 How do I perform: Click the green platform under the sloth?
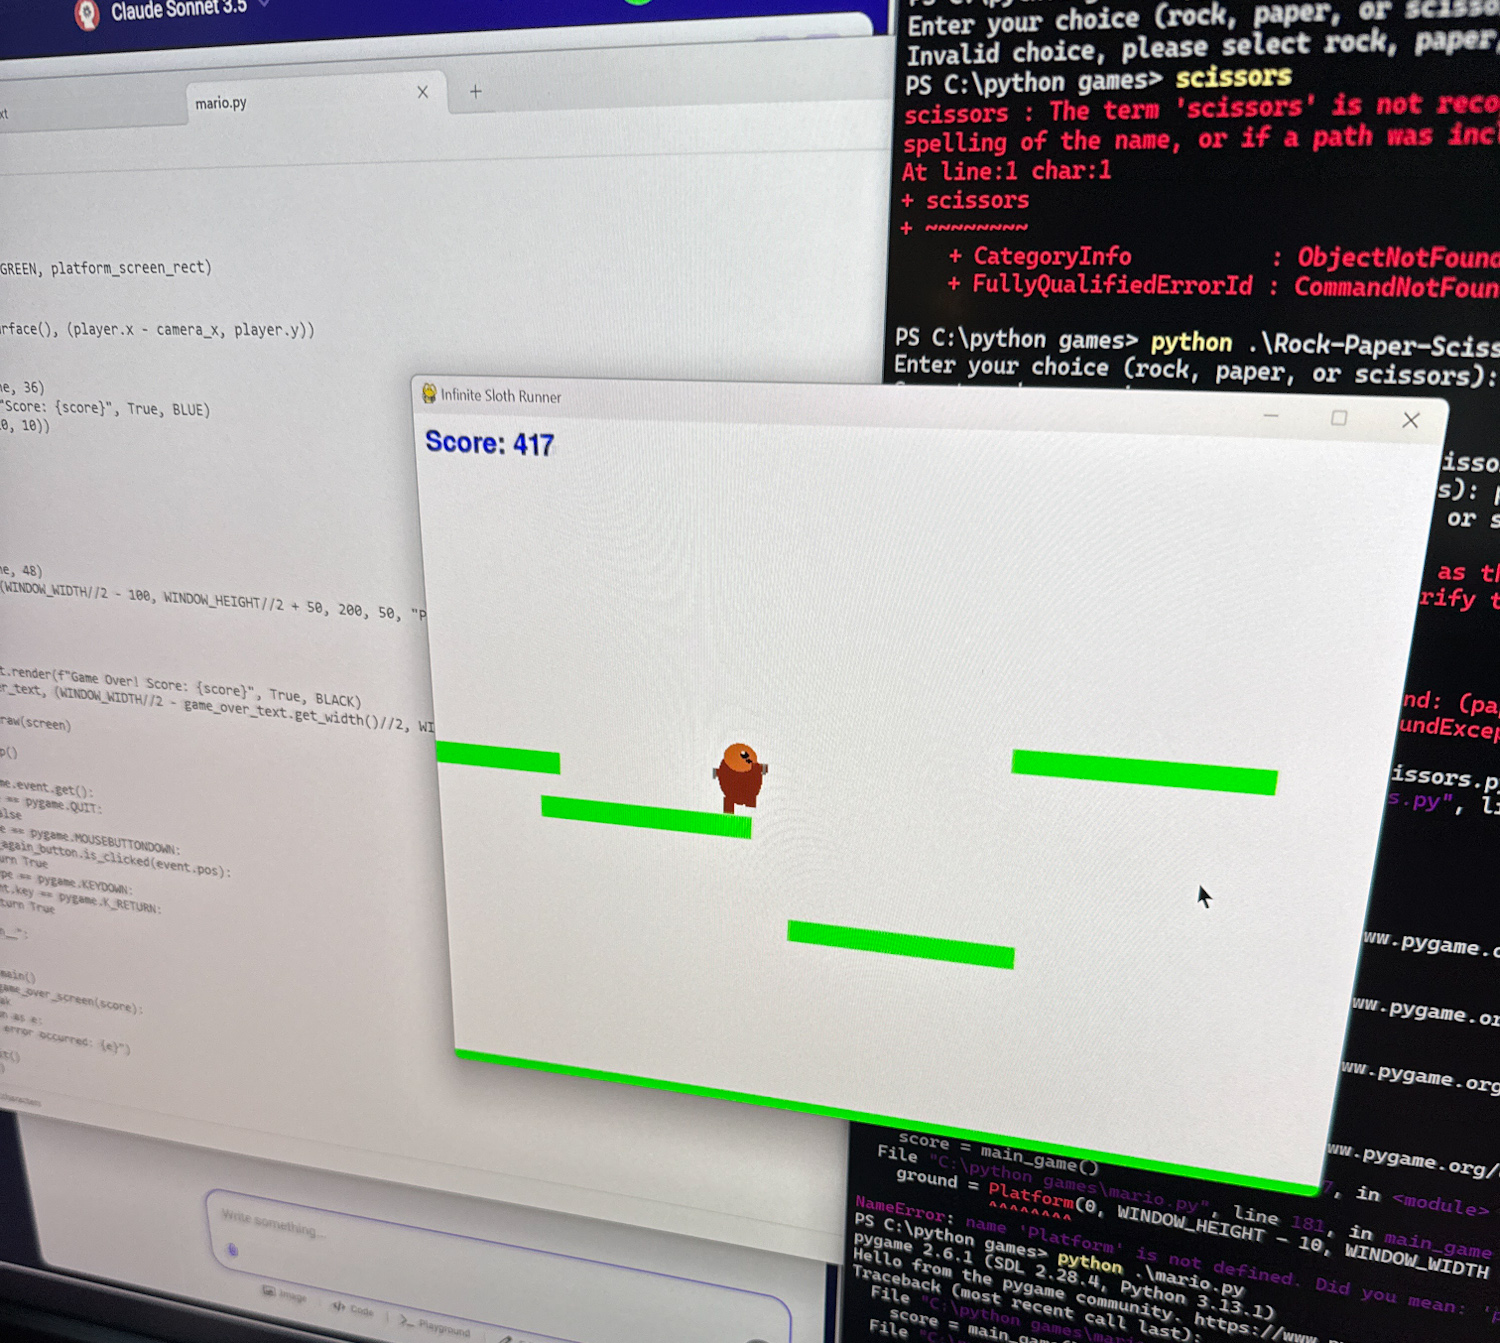click(646, 816)
